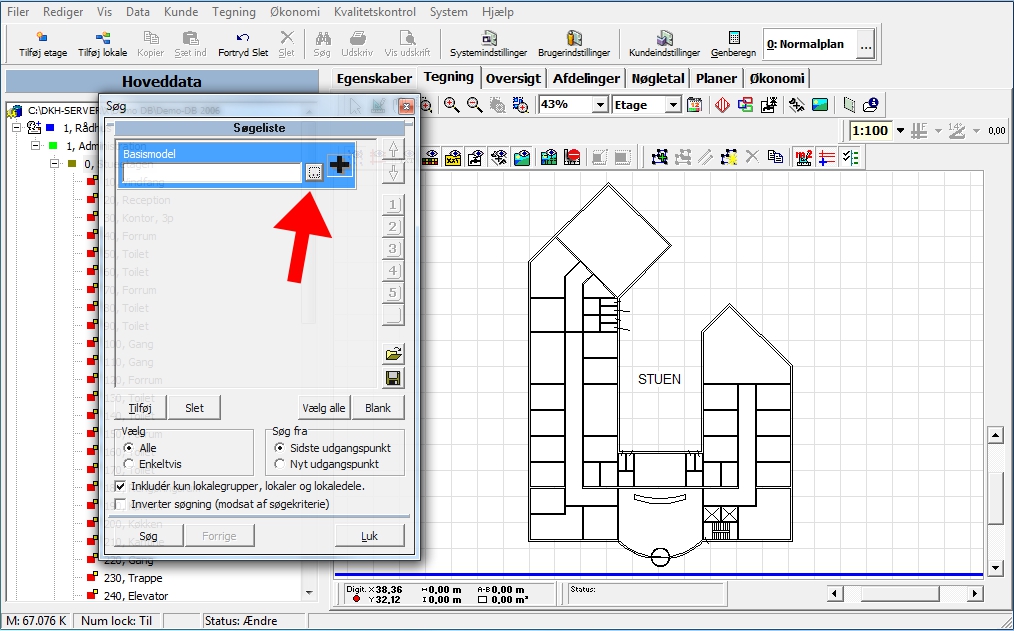1014x631 pixels.
Task: Click the red diamond mirror icon
Action: (722, 105)
